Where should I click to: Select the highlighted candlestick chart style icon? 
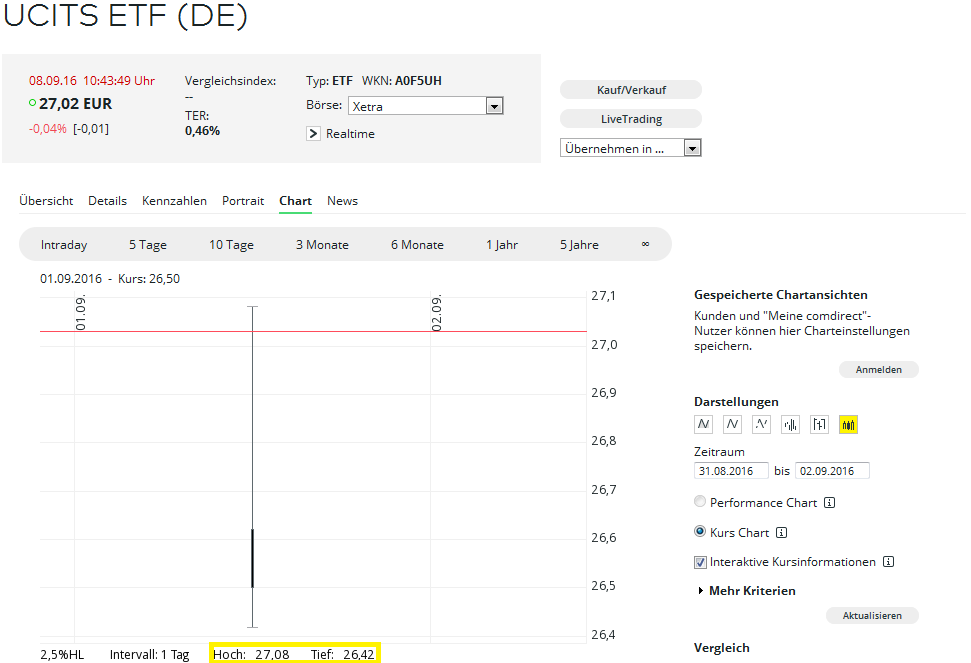(x=849, y=425)
